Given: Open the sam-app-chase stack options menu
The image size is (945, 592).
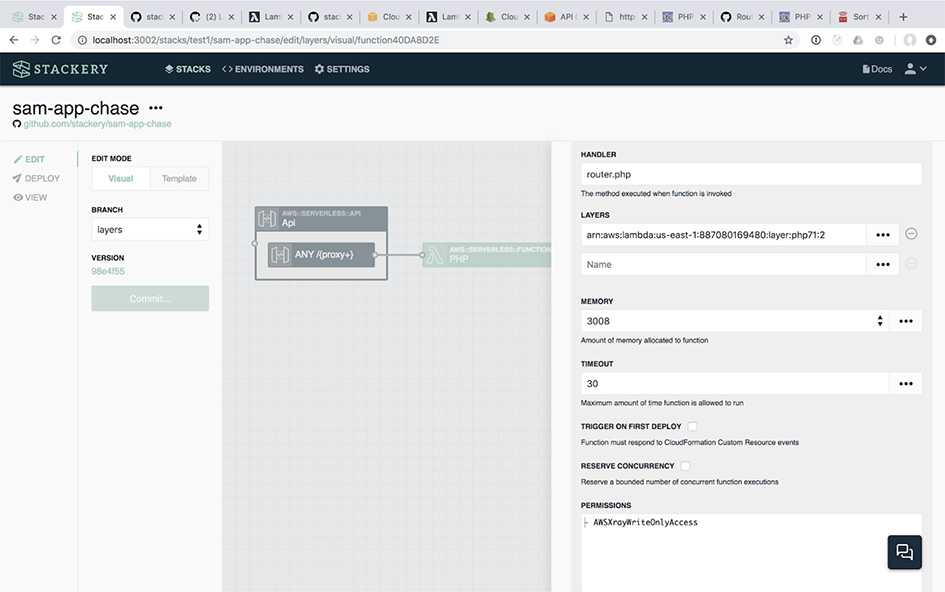Looking at the screenshot, I should tap(156, 108).
